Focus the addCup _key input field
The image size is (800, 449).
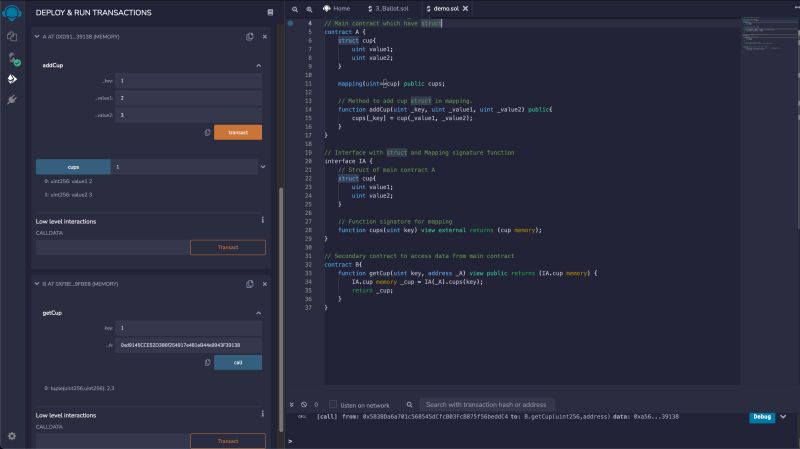188,81
